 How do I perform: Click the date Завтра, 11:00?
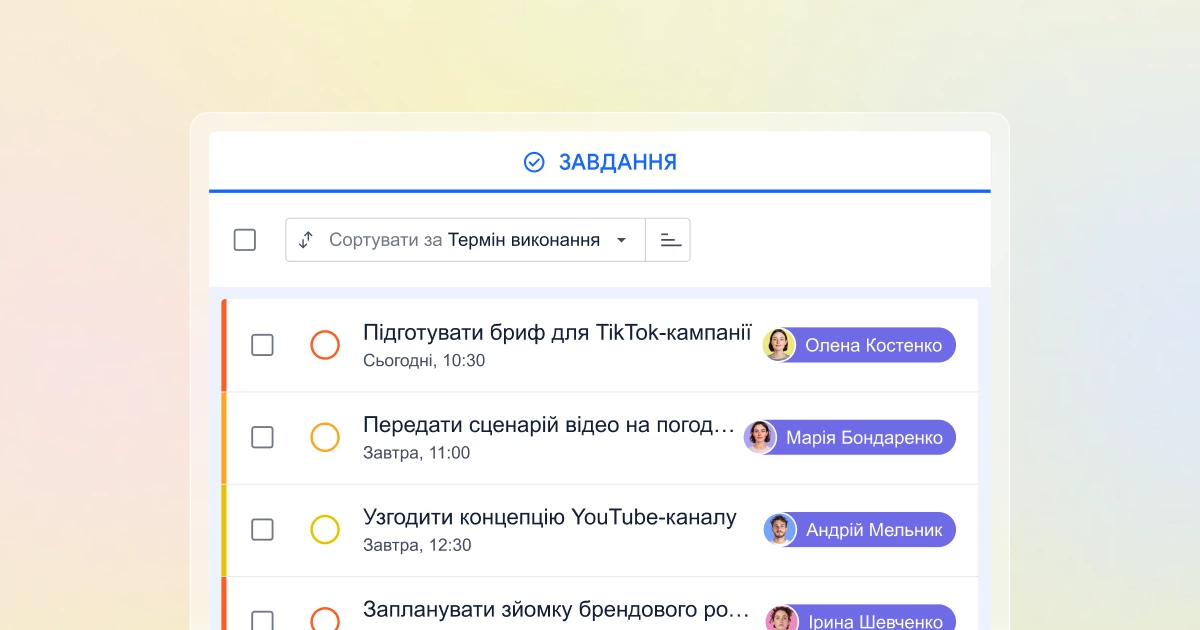point(416,453)
